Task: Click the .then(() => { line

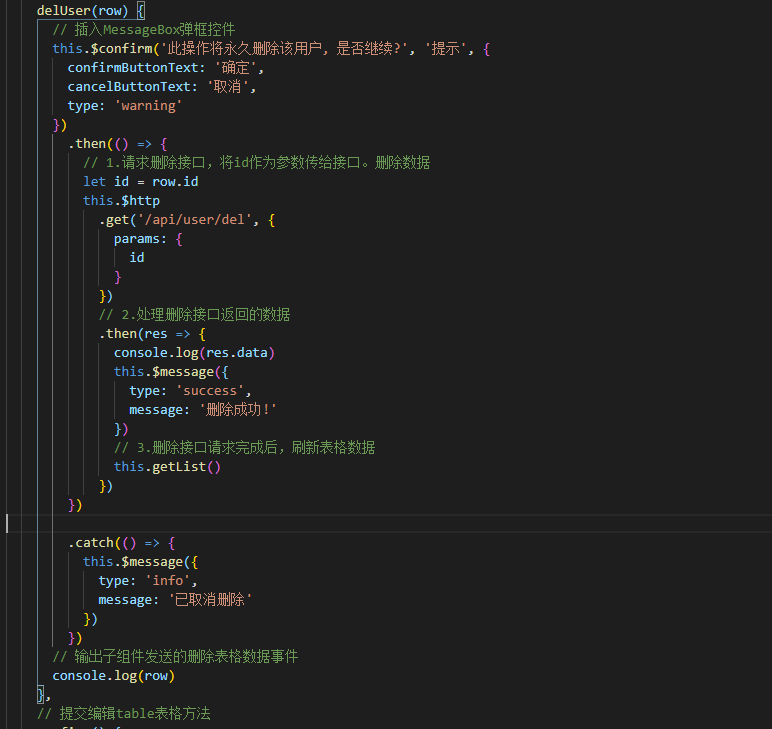Action: (x=118, y=144)
